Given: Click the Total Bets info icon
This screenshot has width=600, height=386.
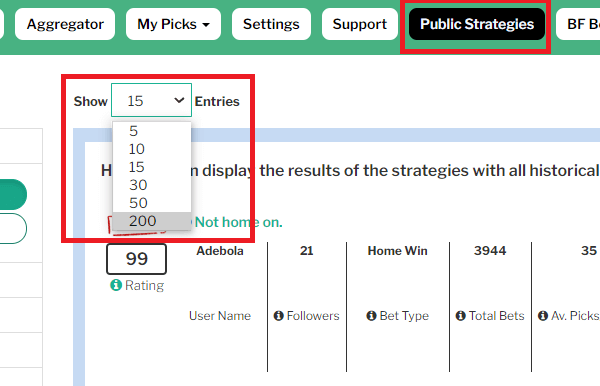Looking at the screenshot, I should 461,316.
